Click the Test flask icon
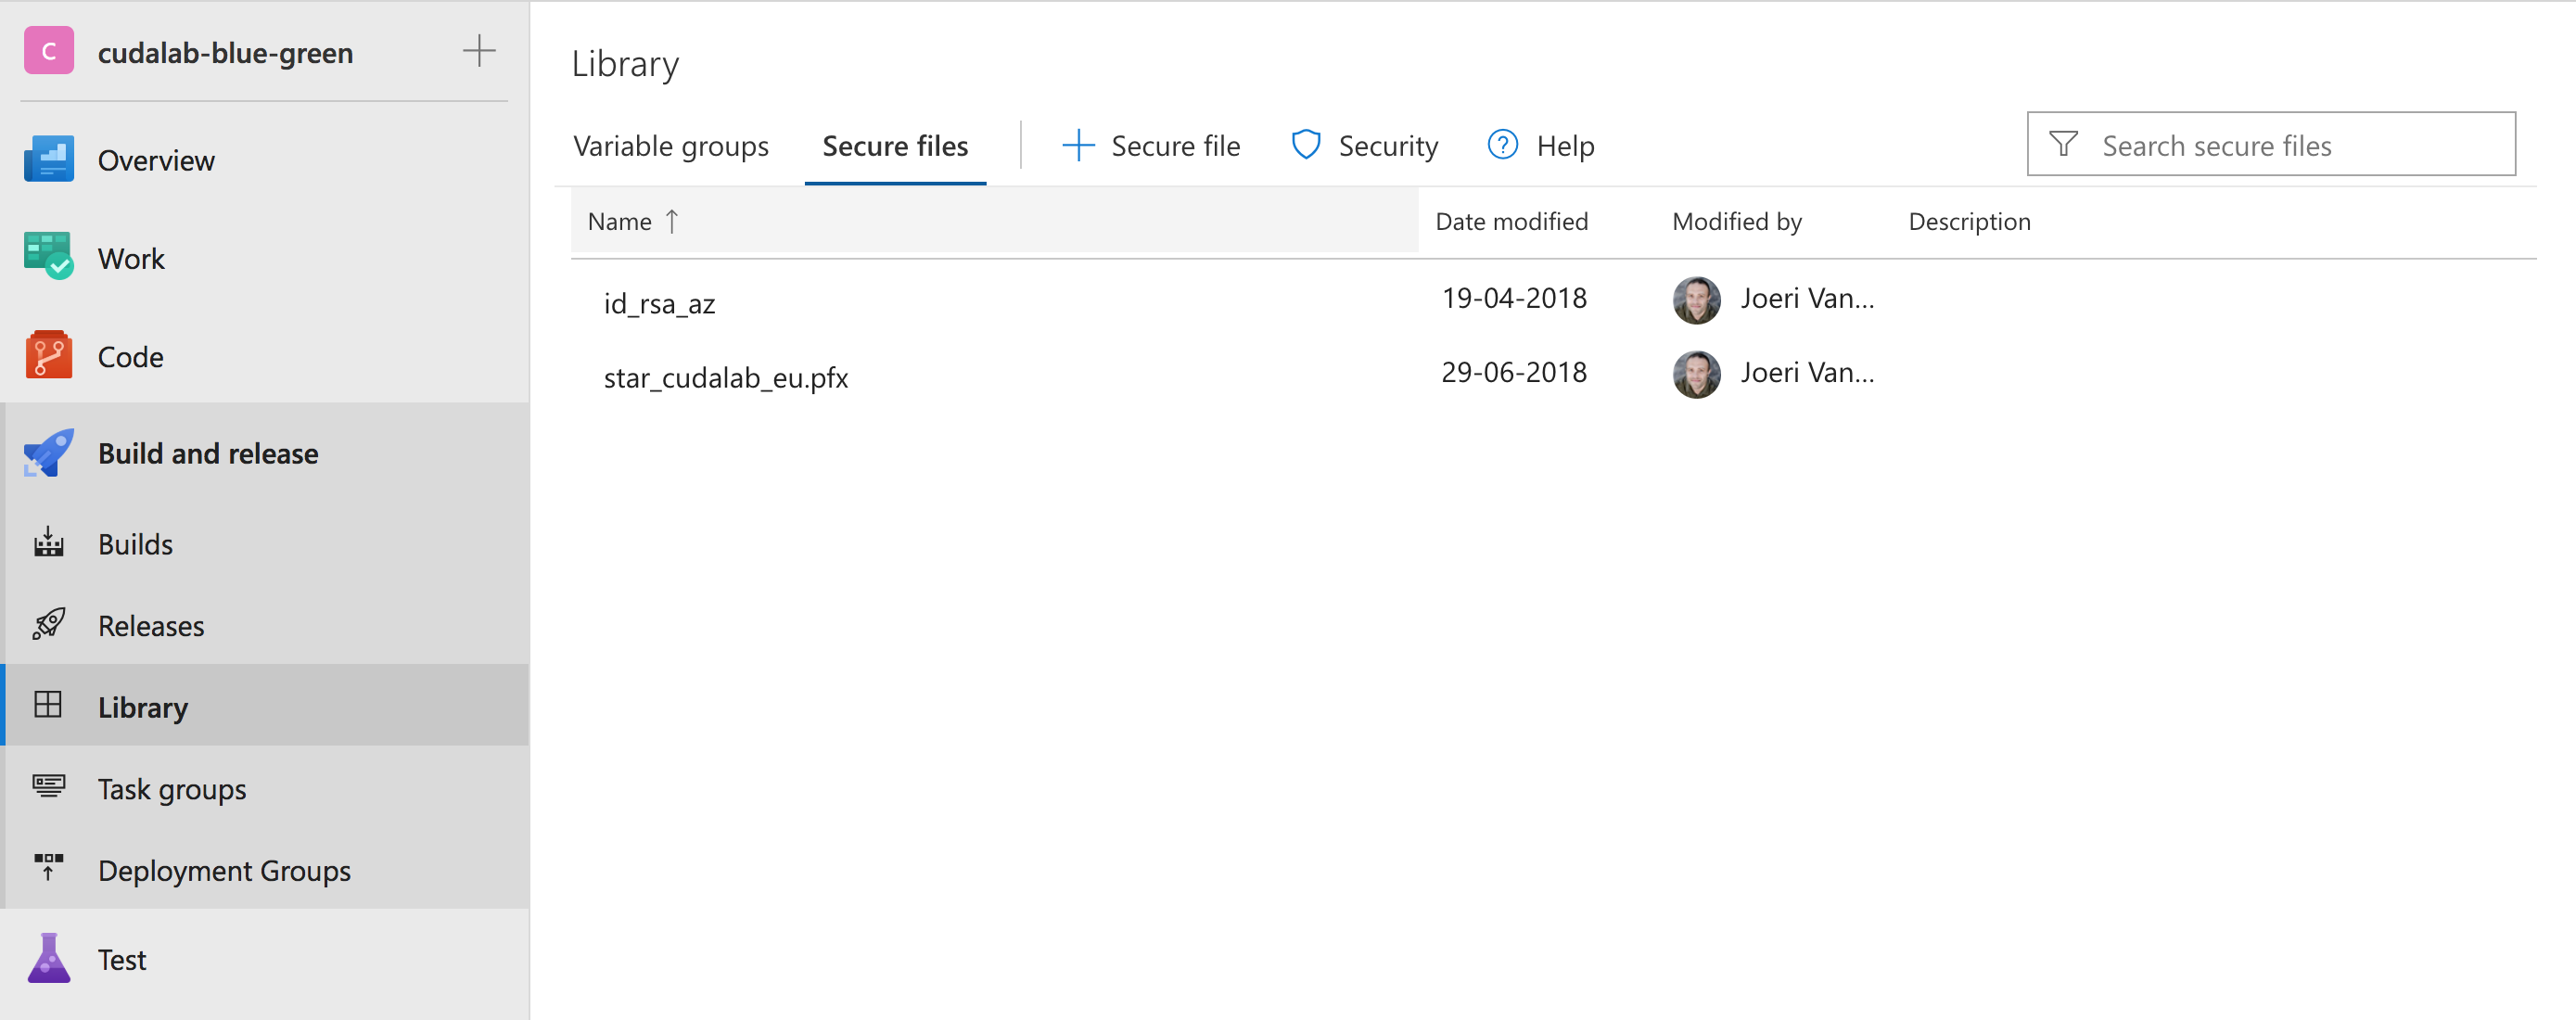Viewport: 2576px width, 1020px height. click(48, 958)
